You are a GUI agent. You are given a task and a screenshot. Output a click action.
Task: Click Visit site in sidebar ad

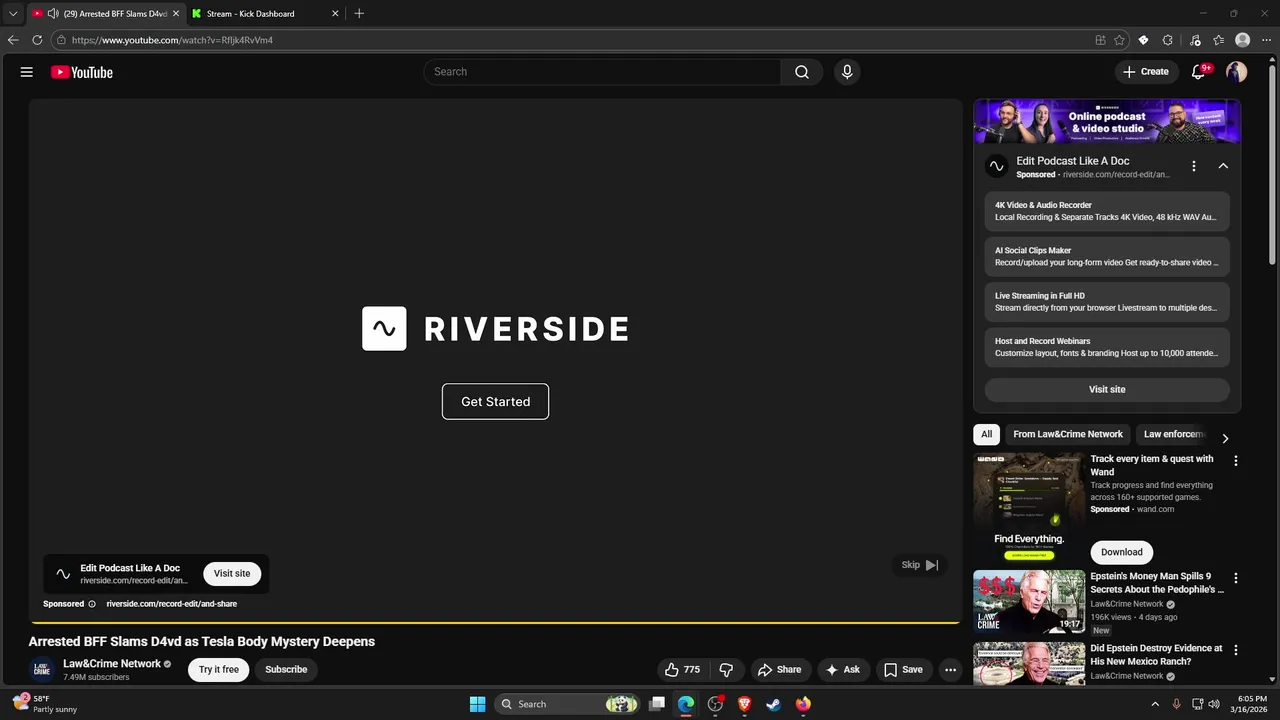coord(1107,389)
